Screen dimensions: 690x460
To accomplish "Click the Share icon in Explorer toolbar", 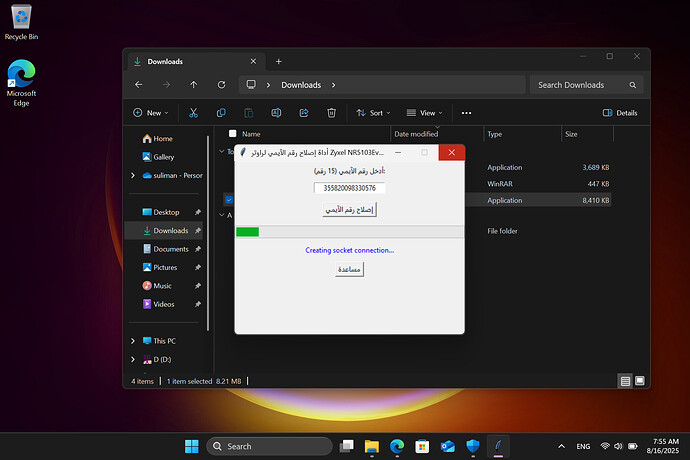I will click(x=303, y=113).
